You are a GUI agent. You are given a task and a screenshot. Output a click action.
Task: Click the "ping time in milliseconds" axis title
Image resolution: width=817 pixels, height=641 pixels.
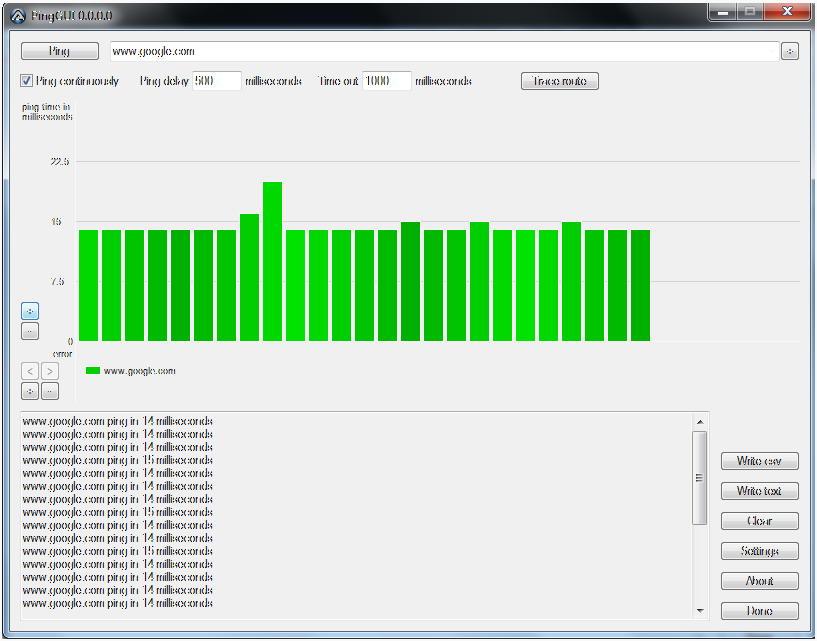pos(47,112)
